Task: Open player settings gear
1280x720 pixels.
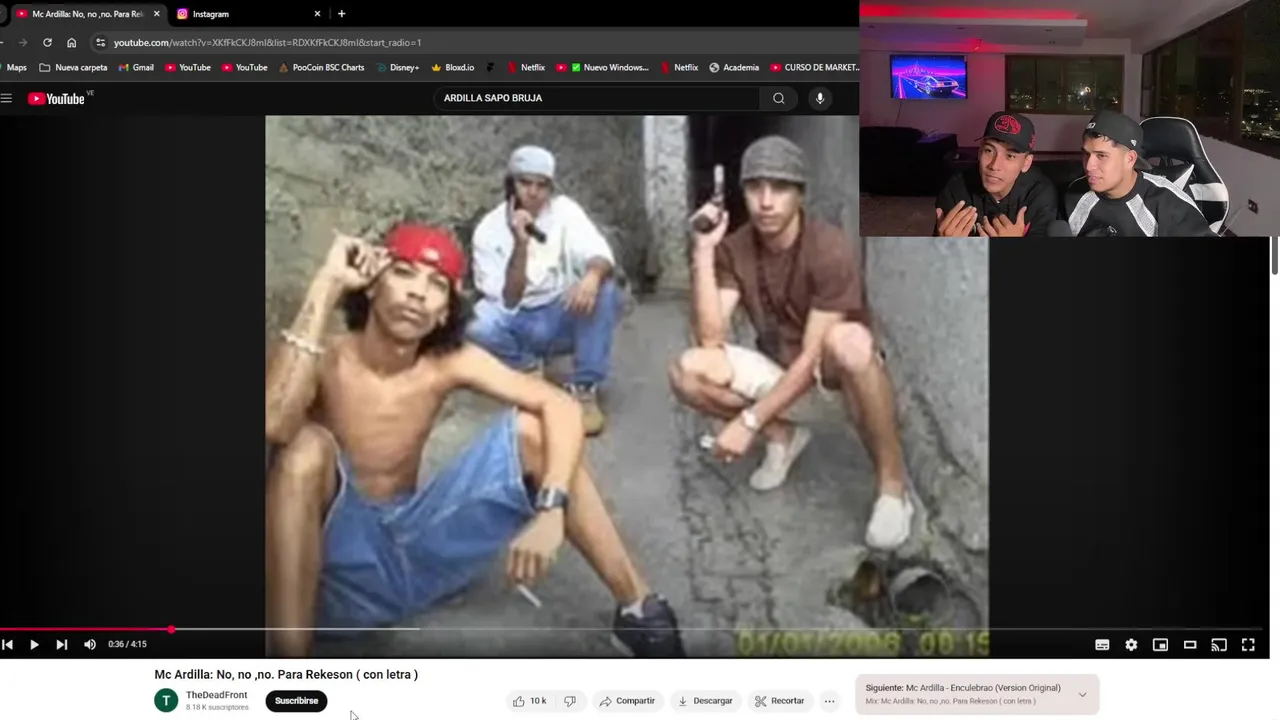Action: point(1131,645)
